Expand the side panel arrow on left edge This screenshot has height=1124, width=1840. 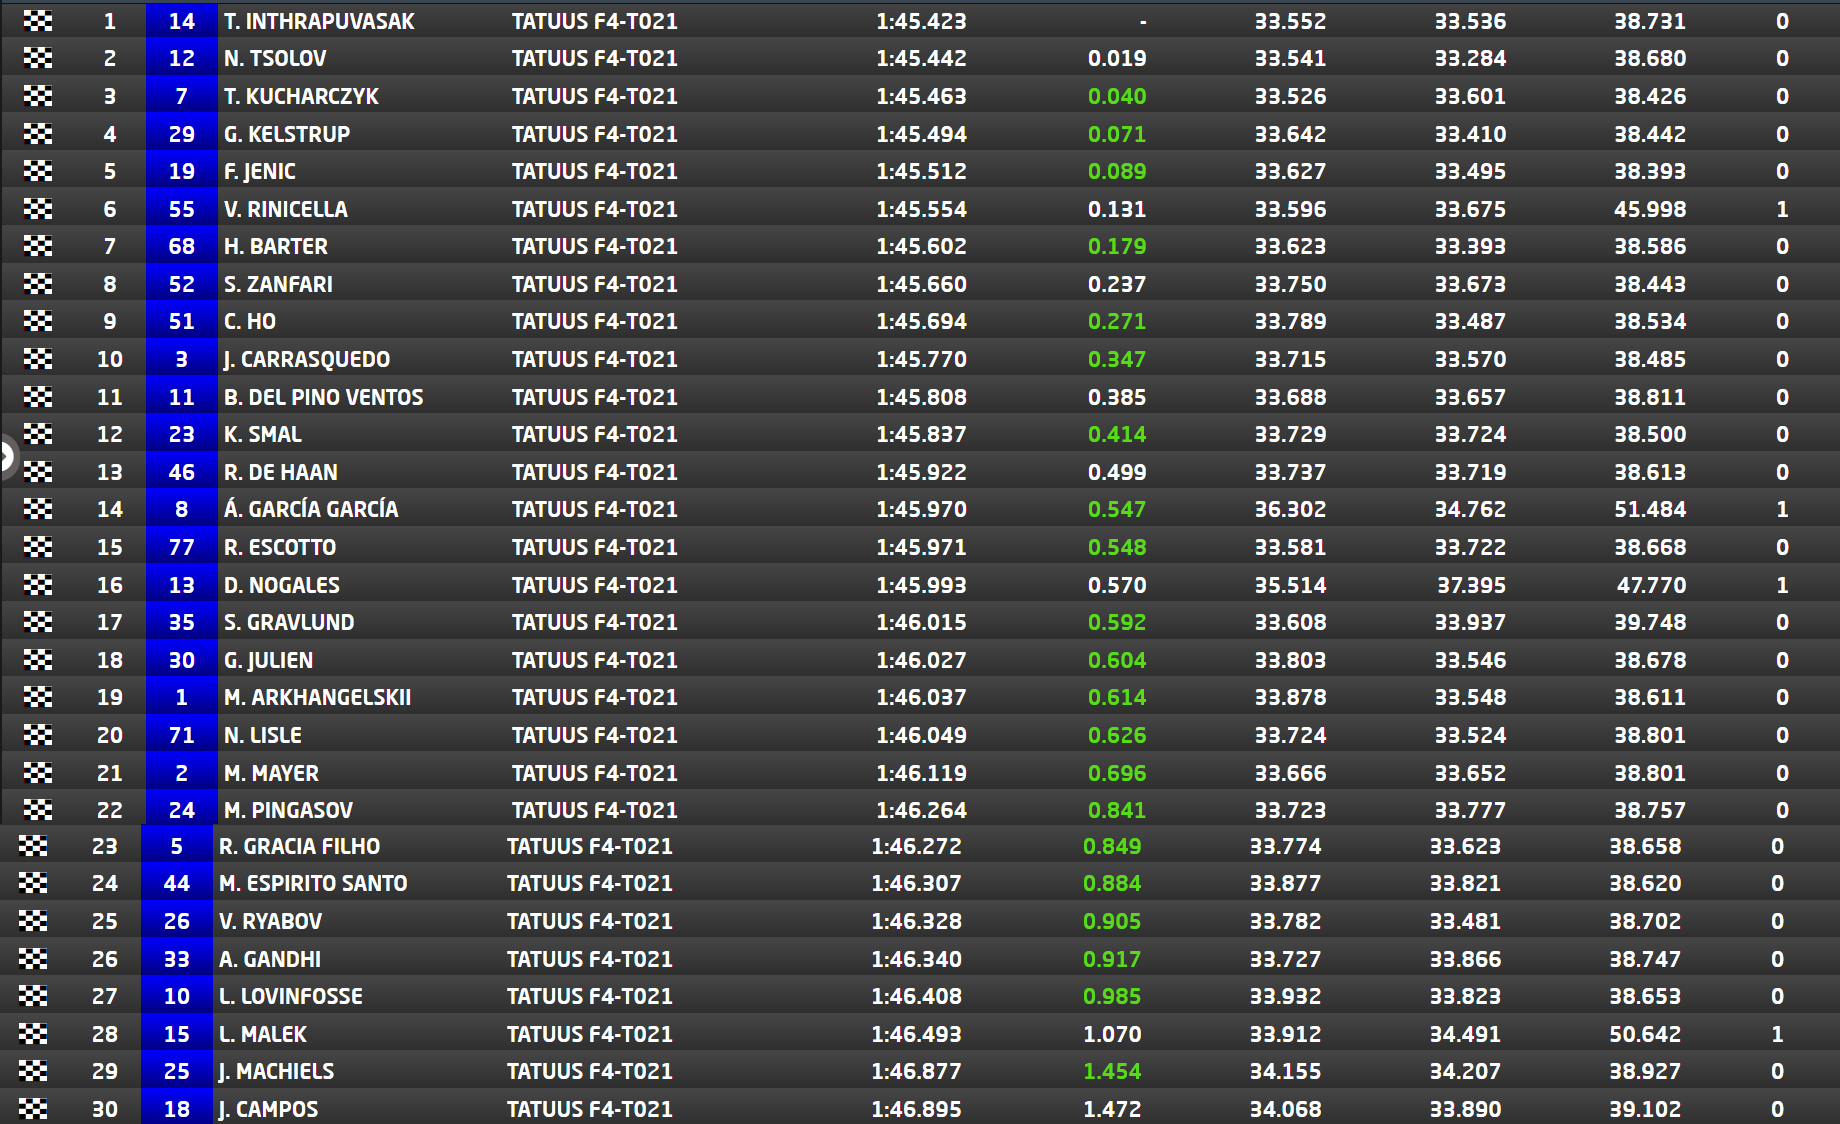coord(6,456)
